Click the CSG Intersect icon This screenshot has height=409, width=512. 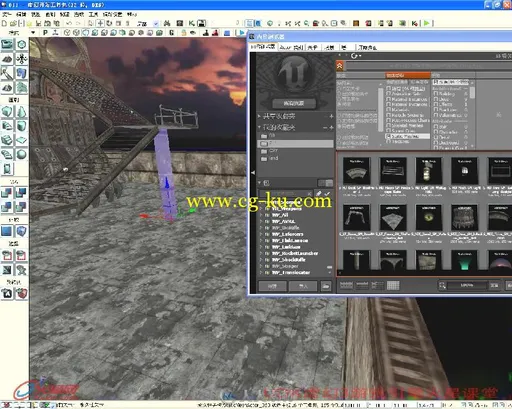(x=7, y=207)
